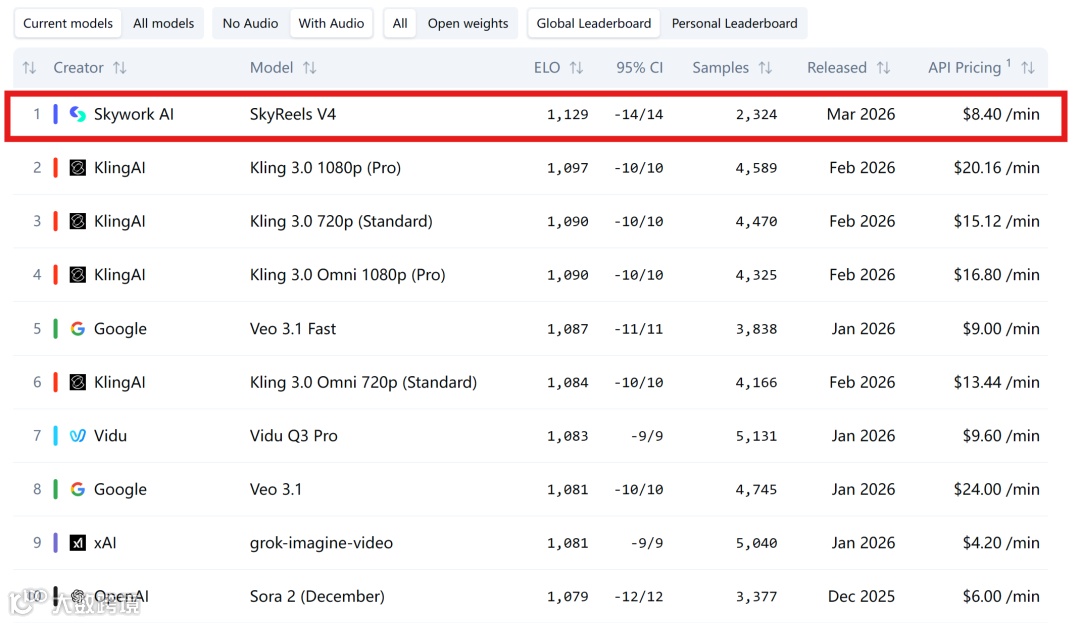The width and height of the screenshot is (1080, 623).
Task: Select the samples count 5,040
Action: (x=756, y=544)
